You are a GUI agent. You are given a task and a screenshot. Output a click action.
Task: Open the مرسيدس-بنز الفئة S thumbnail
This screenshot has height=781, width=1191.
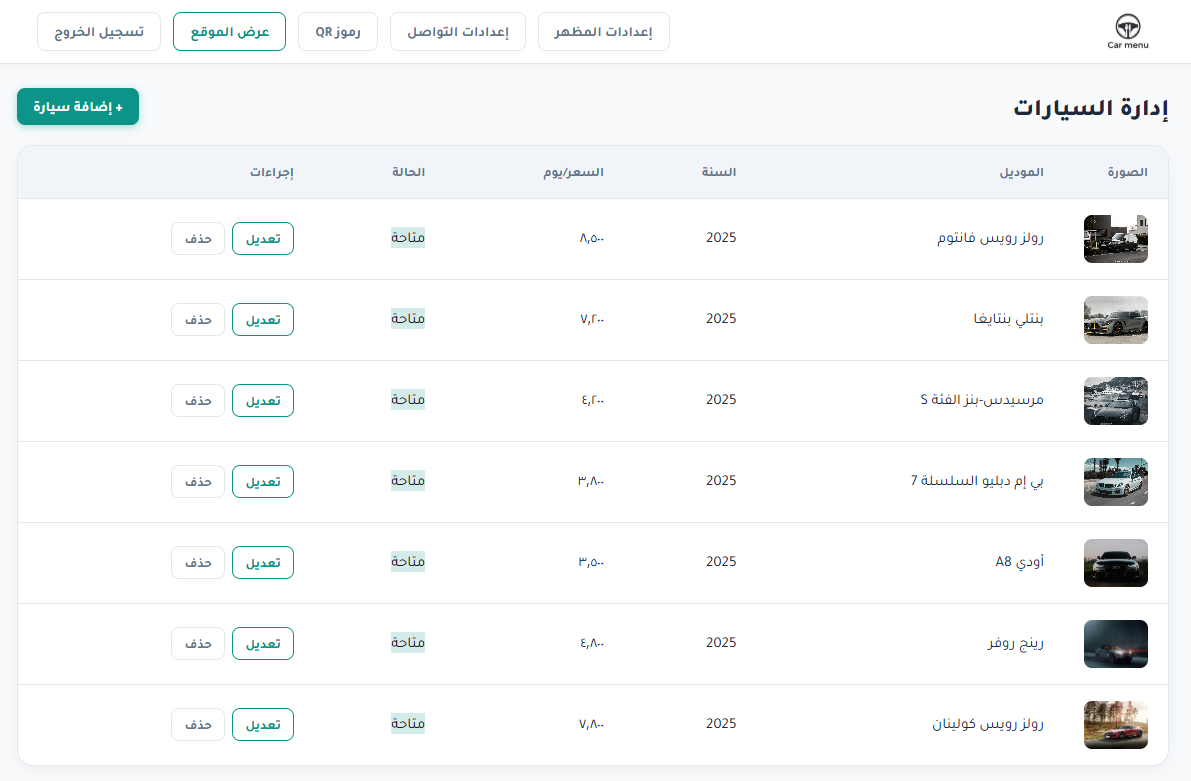coord(1115,401)
